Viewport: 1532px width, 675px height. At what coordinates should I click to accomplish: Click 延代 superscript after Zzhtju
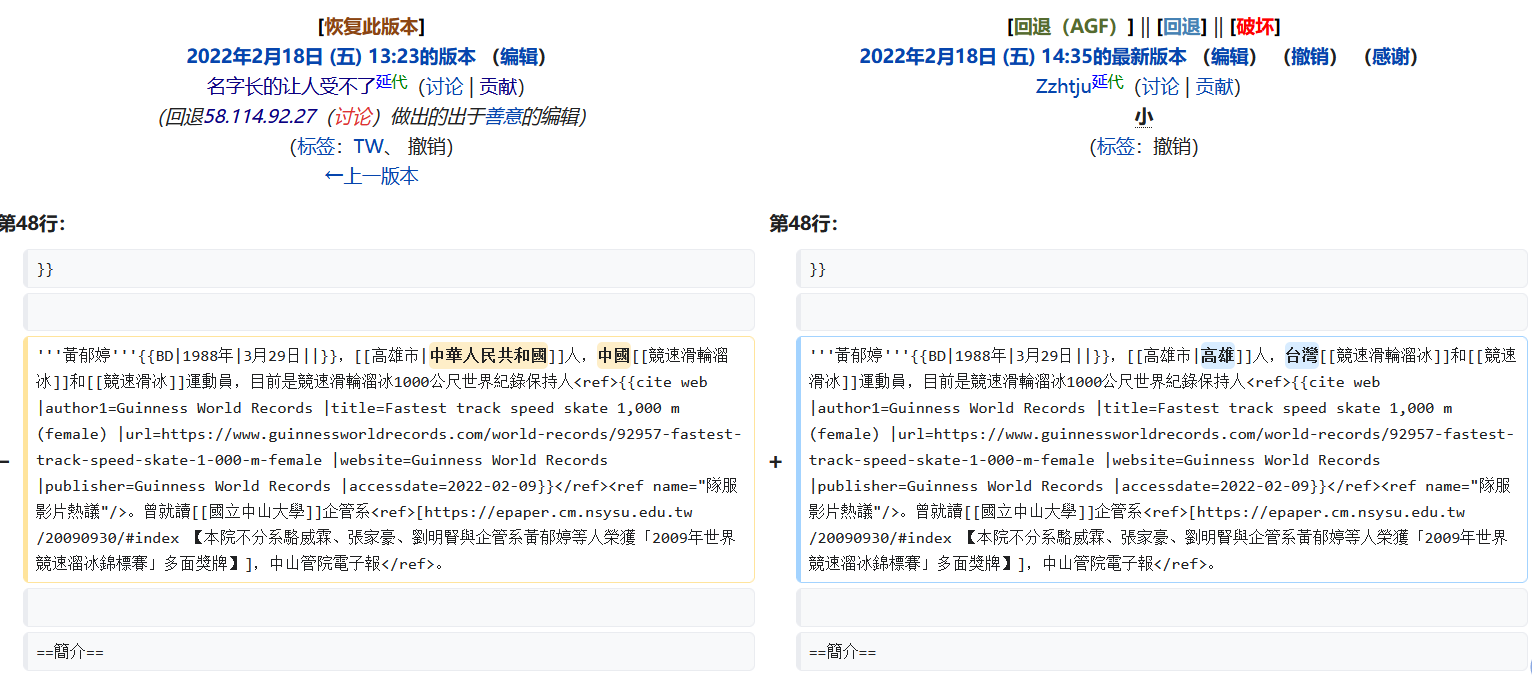tap(1107, 81)
